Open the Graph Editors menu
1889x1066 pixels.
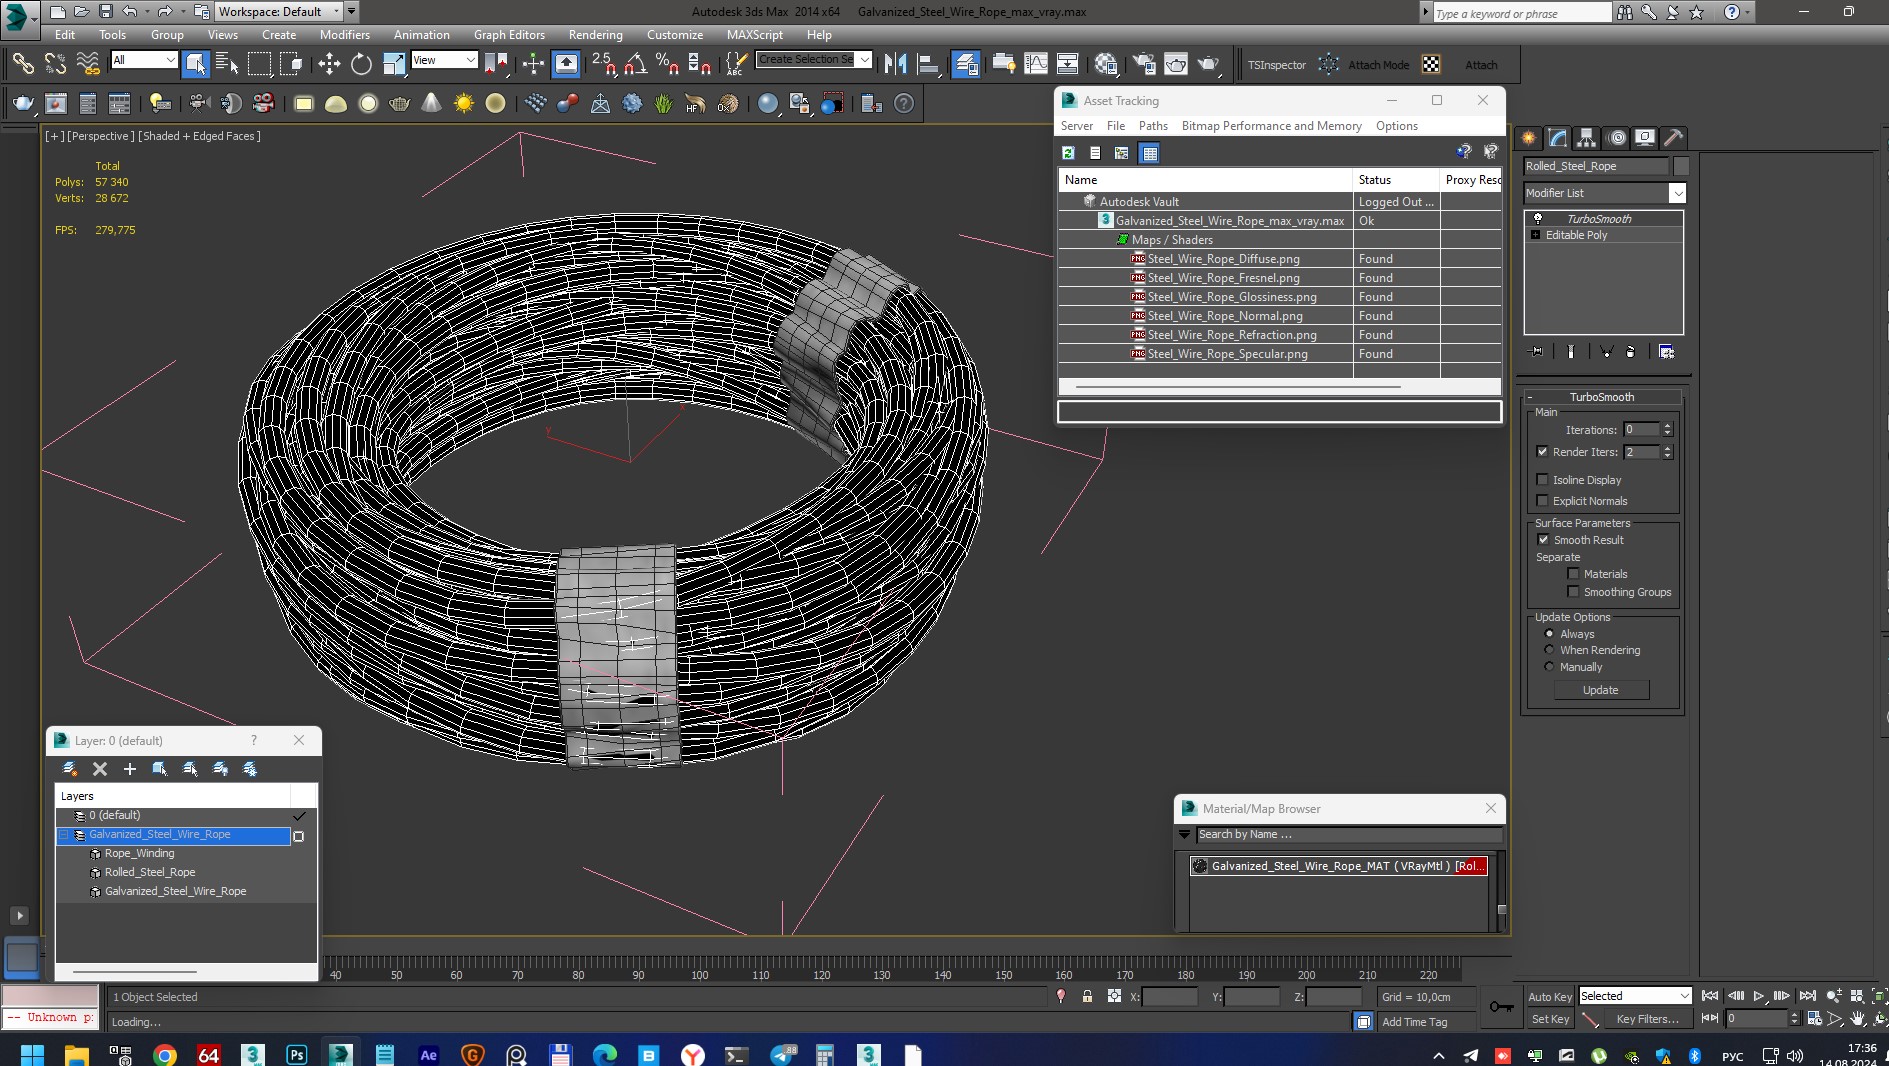click(509, 35)
